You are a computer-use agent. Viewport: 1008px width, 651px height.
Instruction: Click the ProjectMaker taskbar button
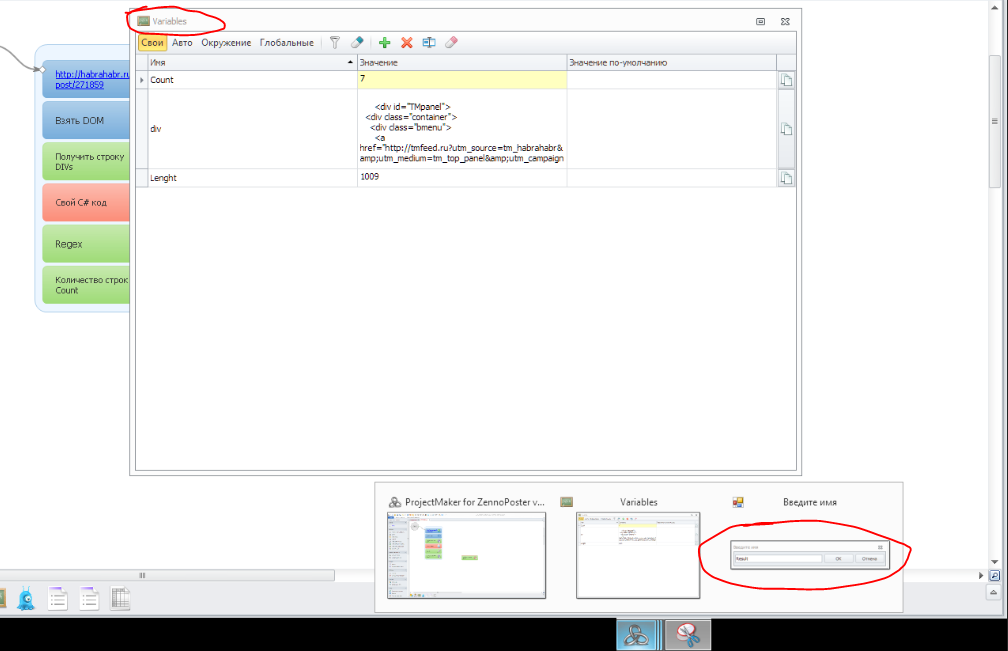[636, 635]
